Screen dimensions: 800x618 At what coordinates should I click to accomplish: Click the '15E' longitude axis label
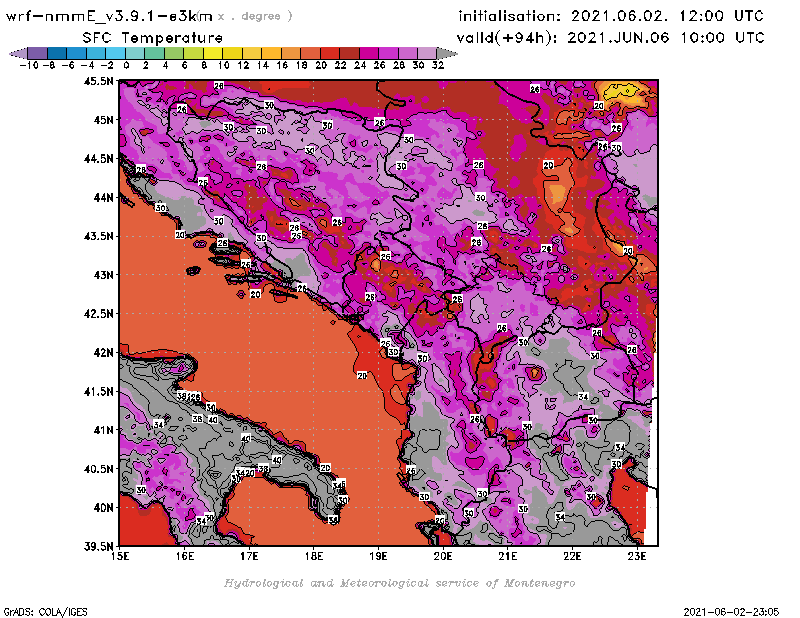click(x=120, y=556)
